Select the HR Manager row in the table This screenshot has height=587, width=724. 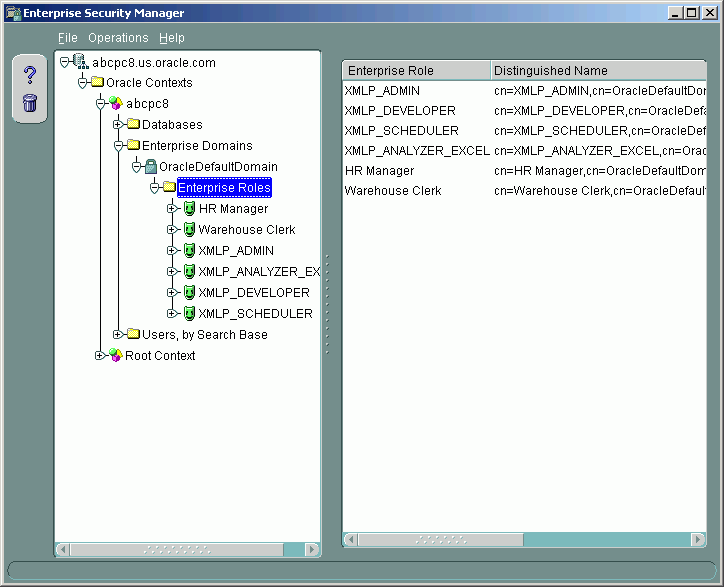pos(525,171)
